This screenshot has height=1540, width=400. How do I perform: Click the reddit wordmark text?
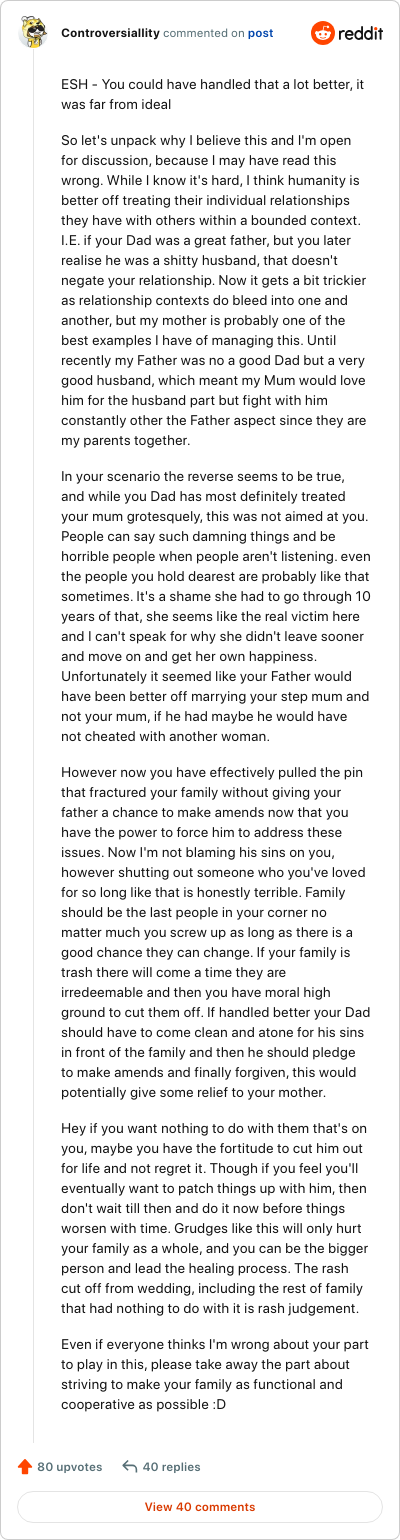pyautogui.click(x=361, y=33)
